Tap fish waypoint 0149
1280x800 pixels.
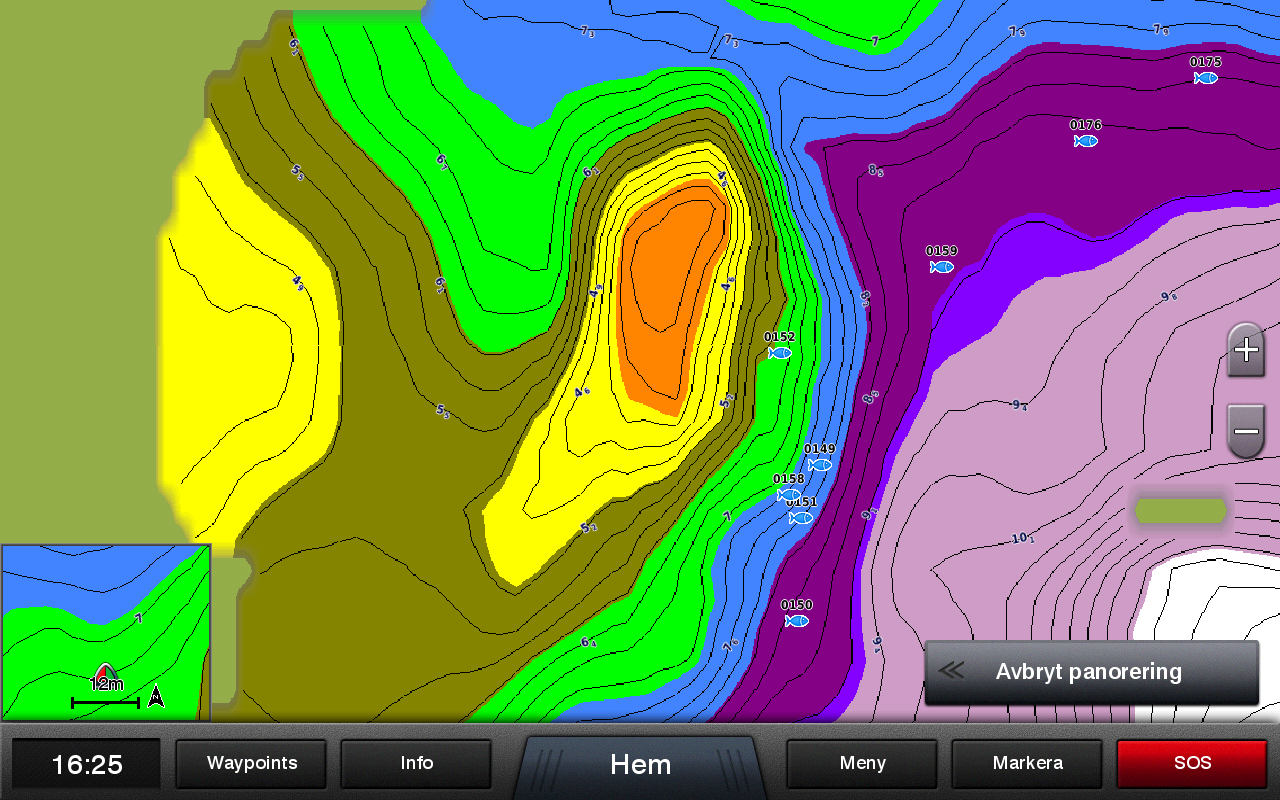[820, 464]
